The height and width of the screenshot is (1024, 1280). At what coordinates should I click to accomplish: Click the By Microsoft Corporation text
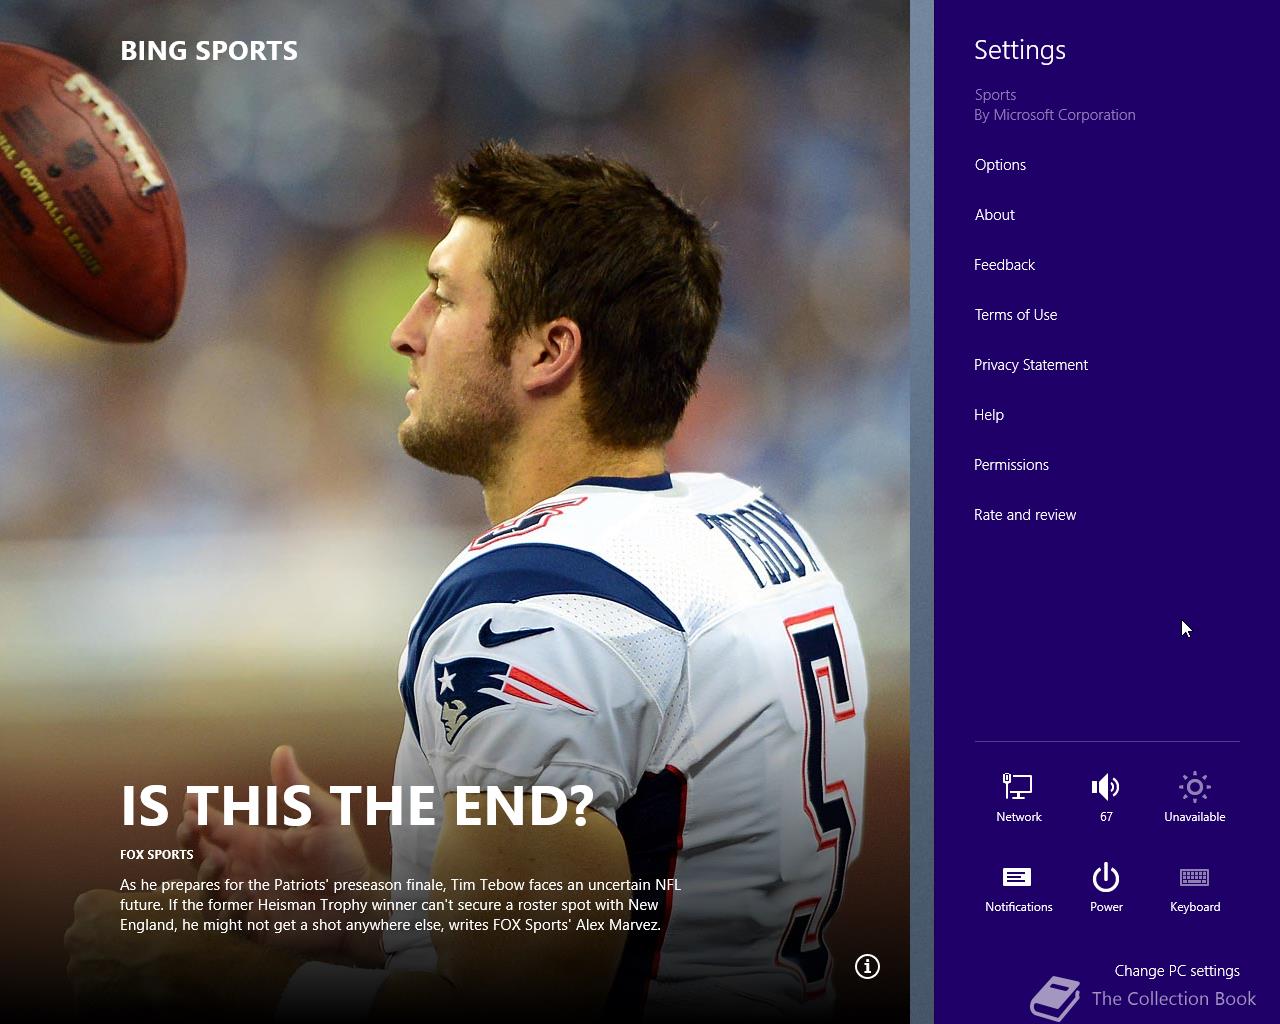(x=1055, y=115)
